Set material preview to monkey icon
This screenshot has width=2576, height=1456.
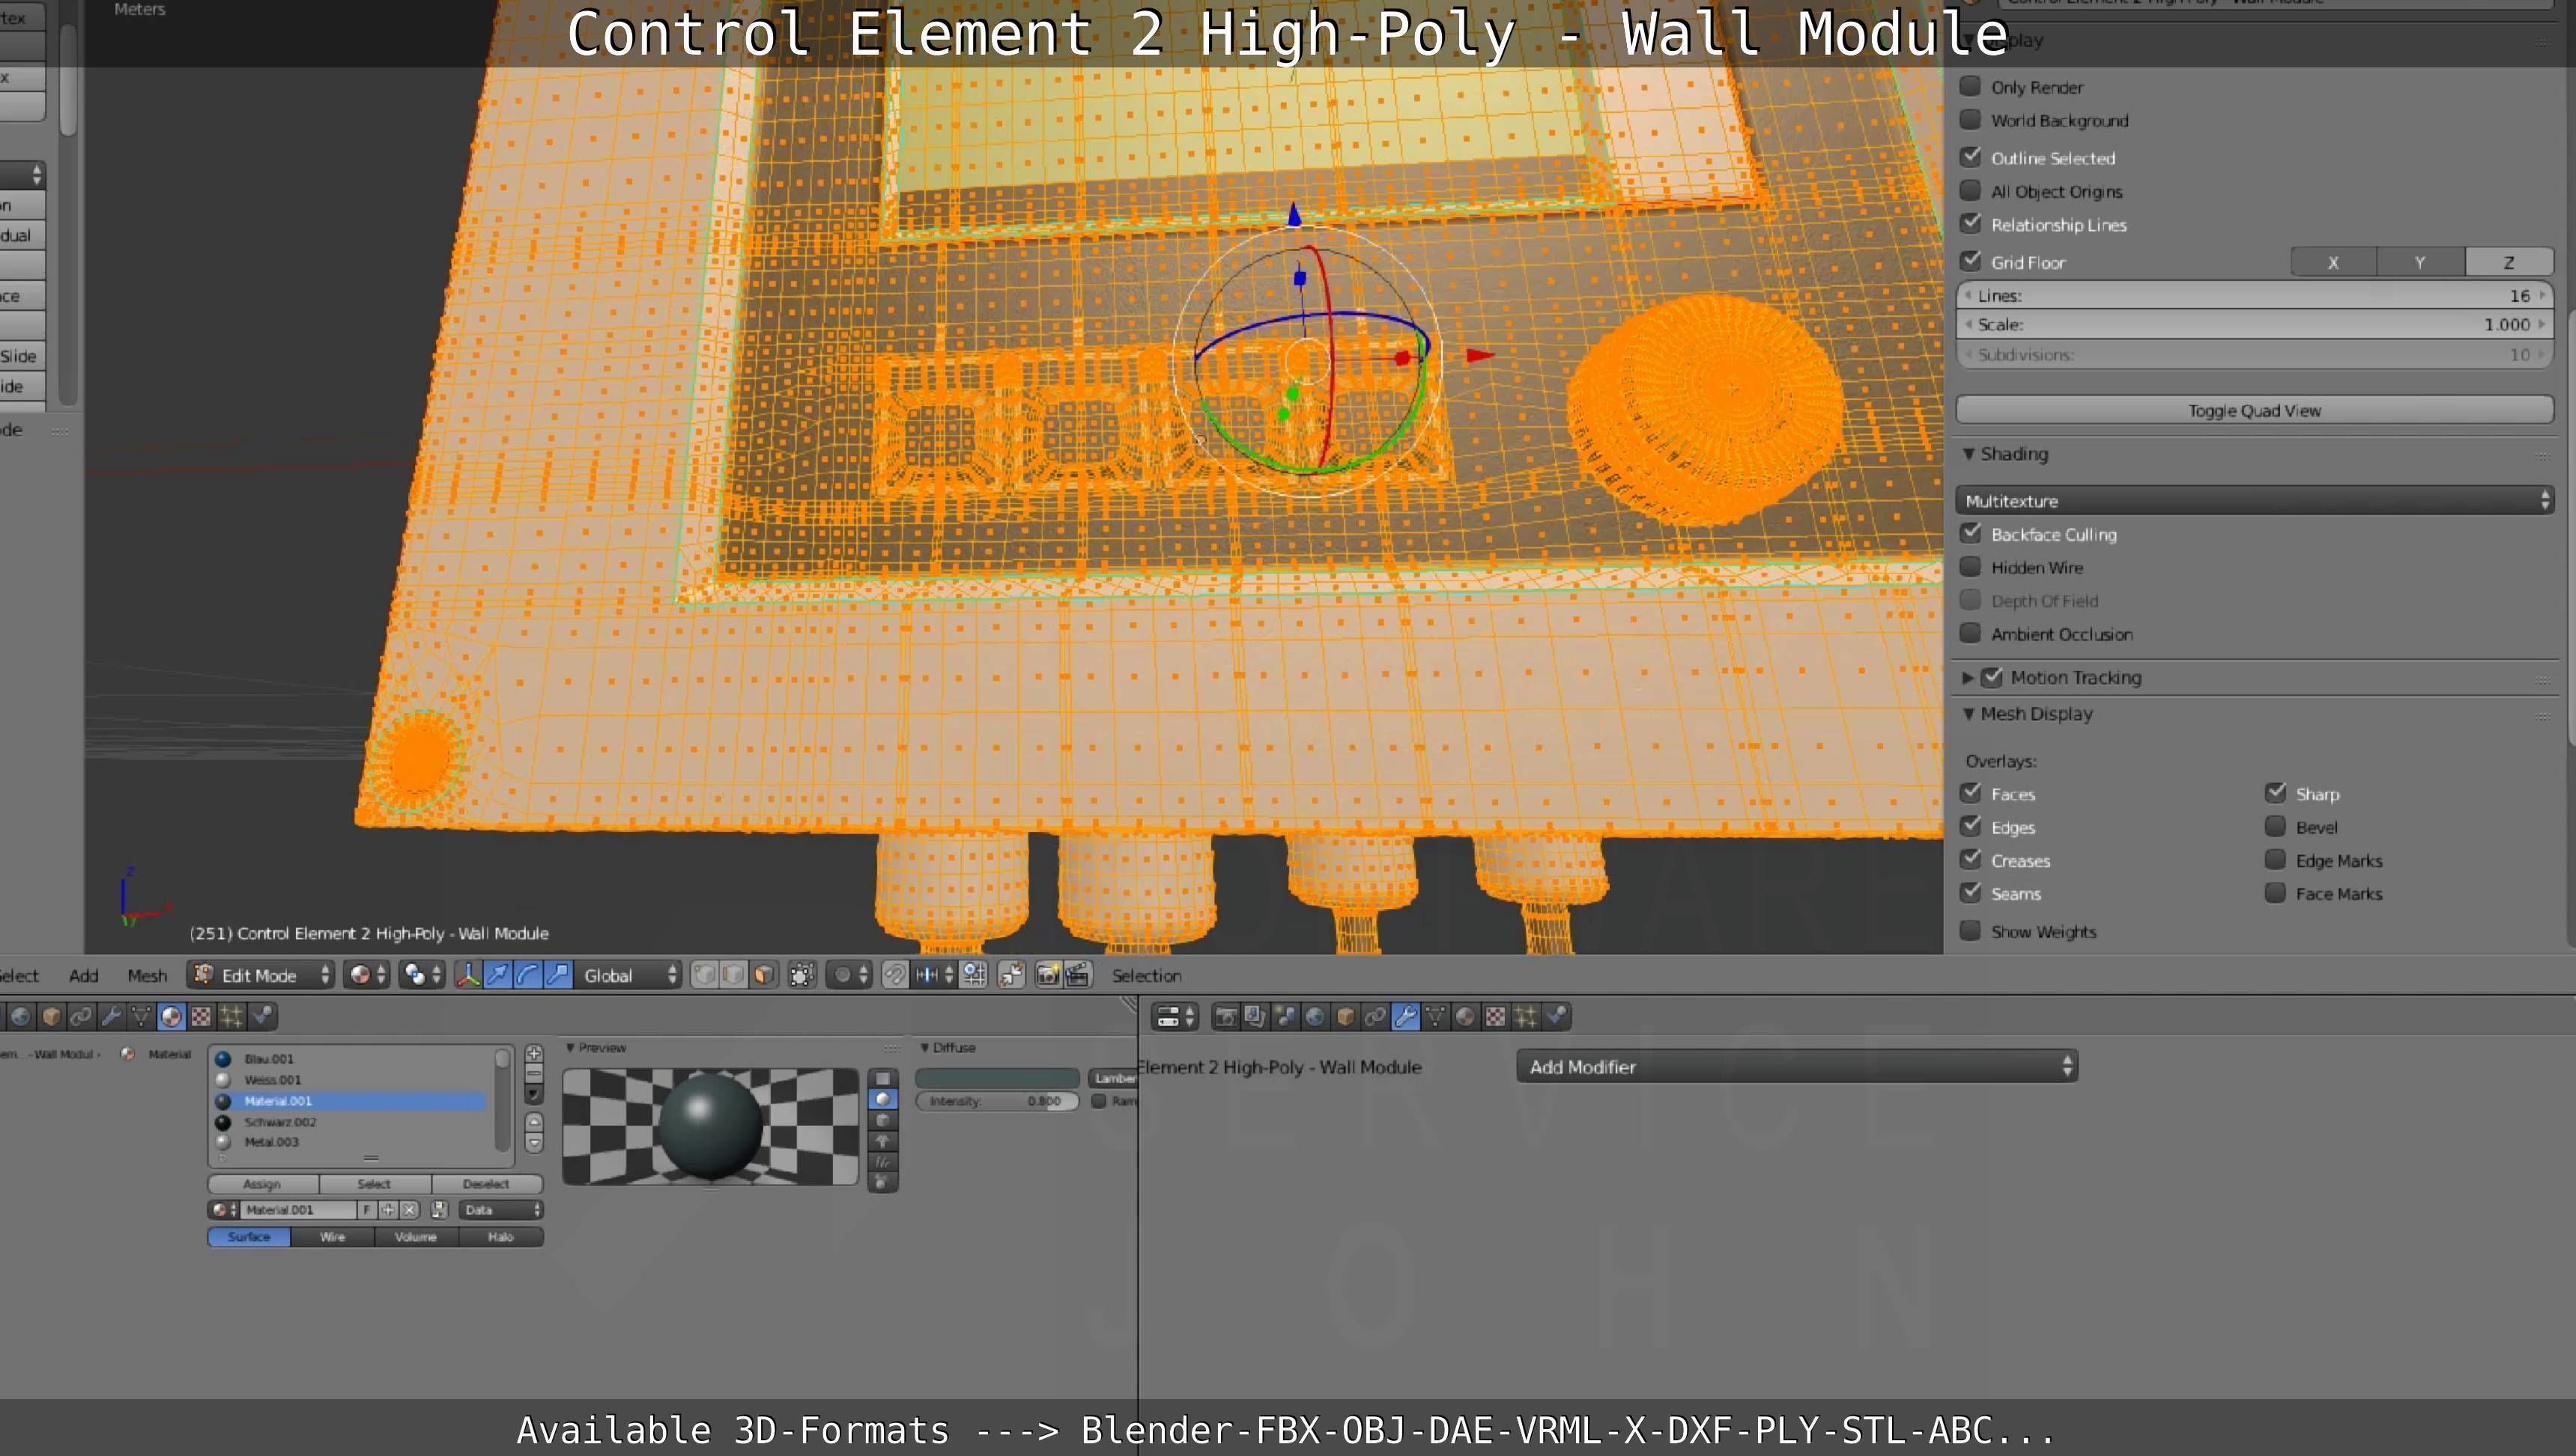click(882, 1141)
